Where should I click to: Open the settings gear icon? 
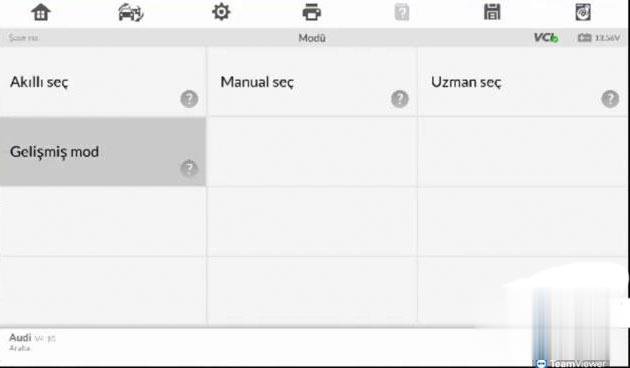coord(221,12)
